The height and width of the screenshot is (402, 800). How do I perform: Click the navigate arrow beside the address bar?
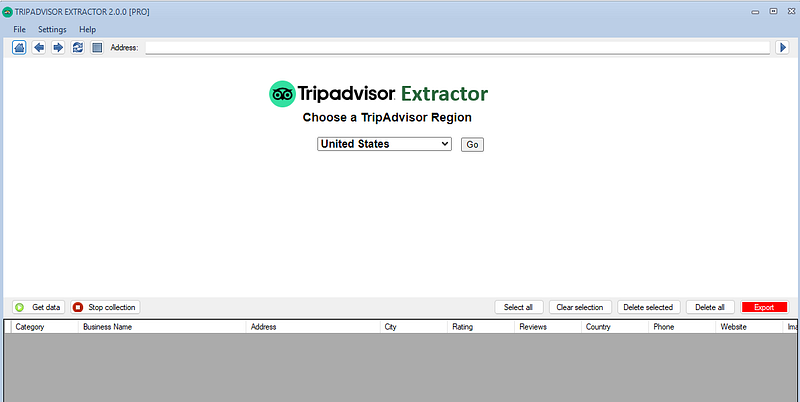782,47
